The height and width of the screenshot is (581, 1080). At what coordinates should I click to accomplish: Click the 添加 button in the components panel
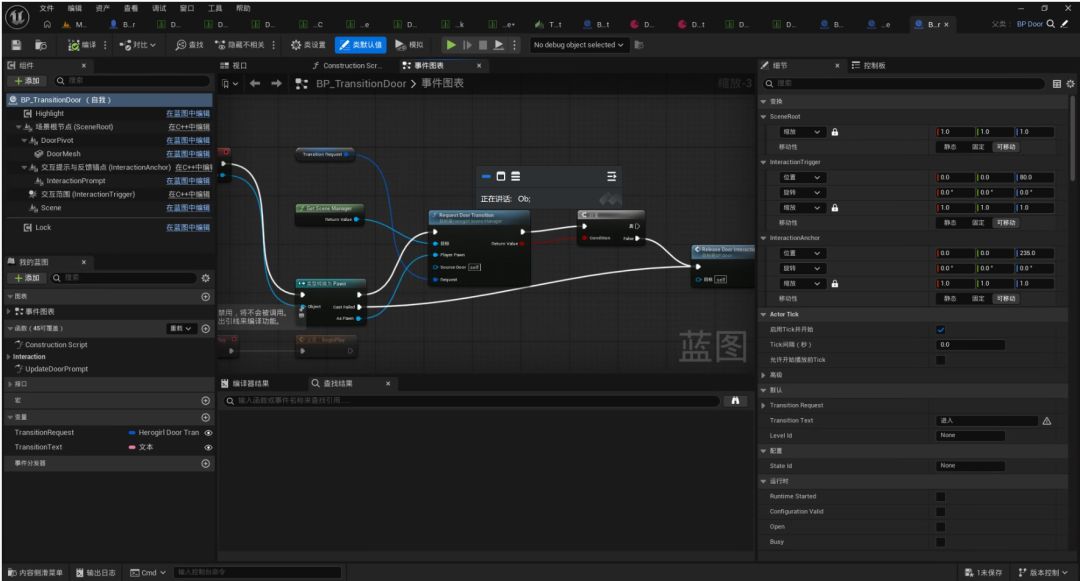click(x=27, y=81)
